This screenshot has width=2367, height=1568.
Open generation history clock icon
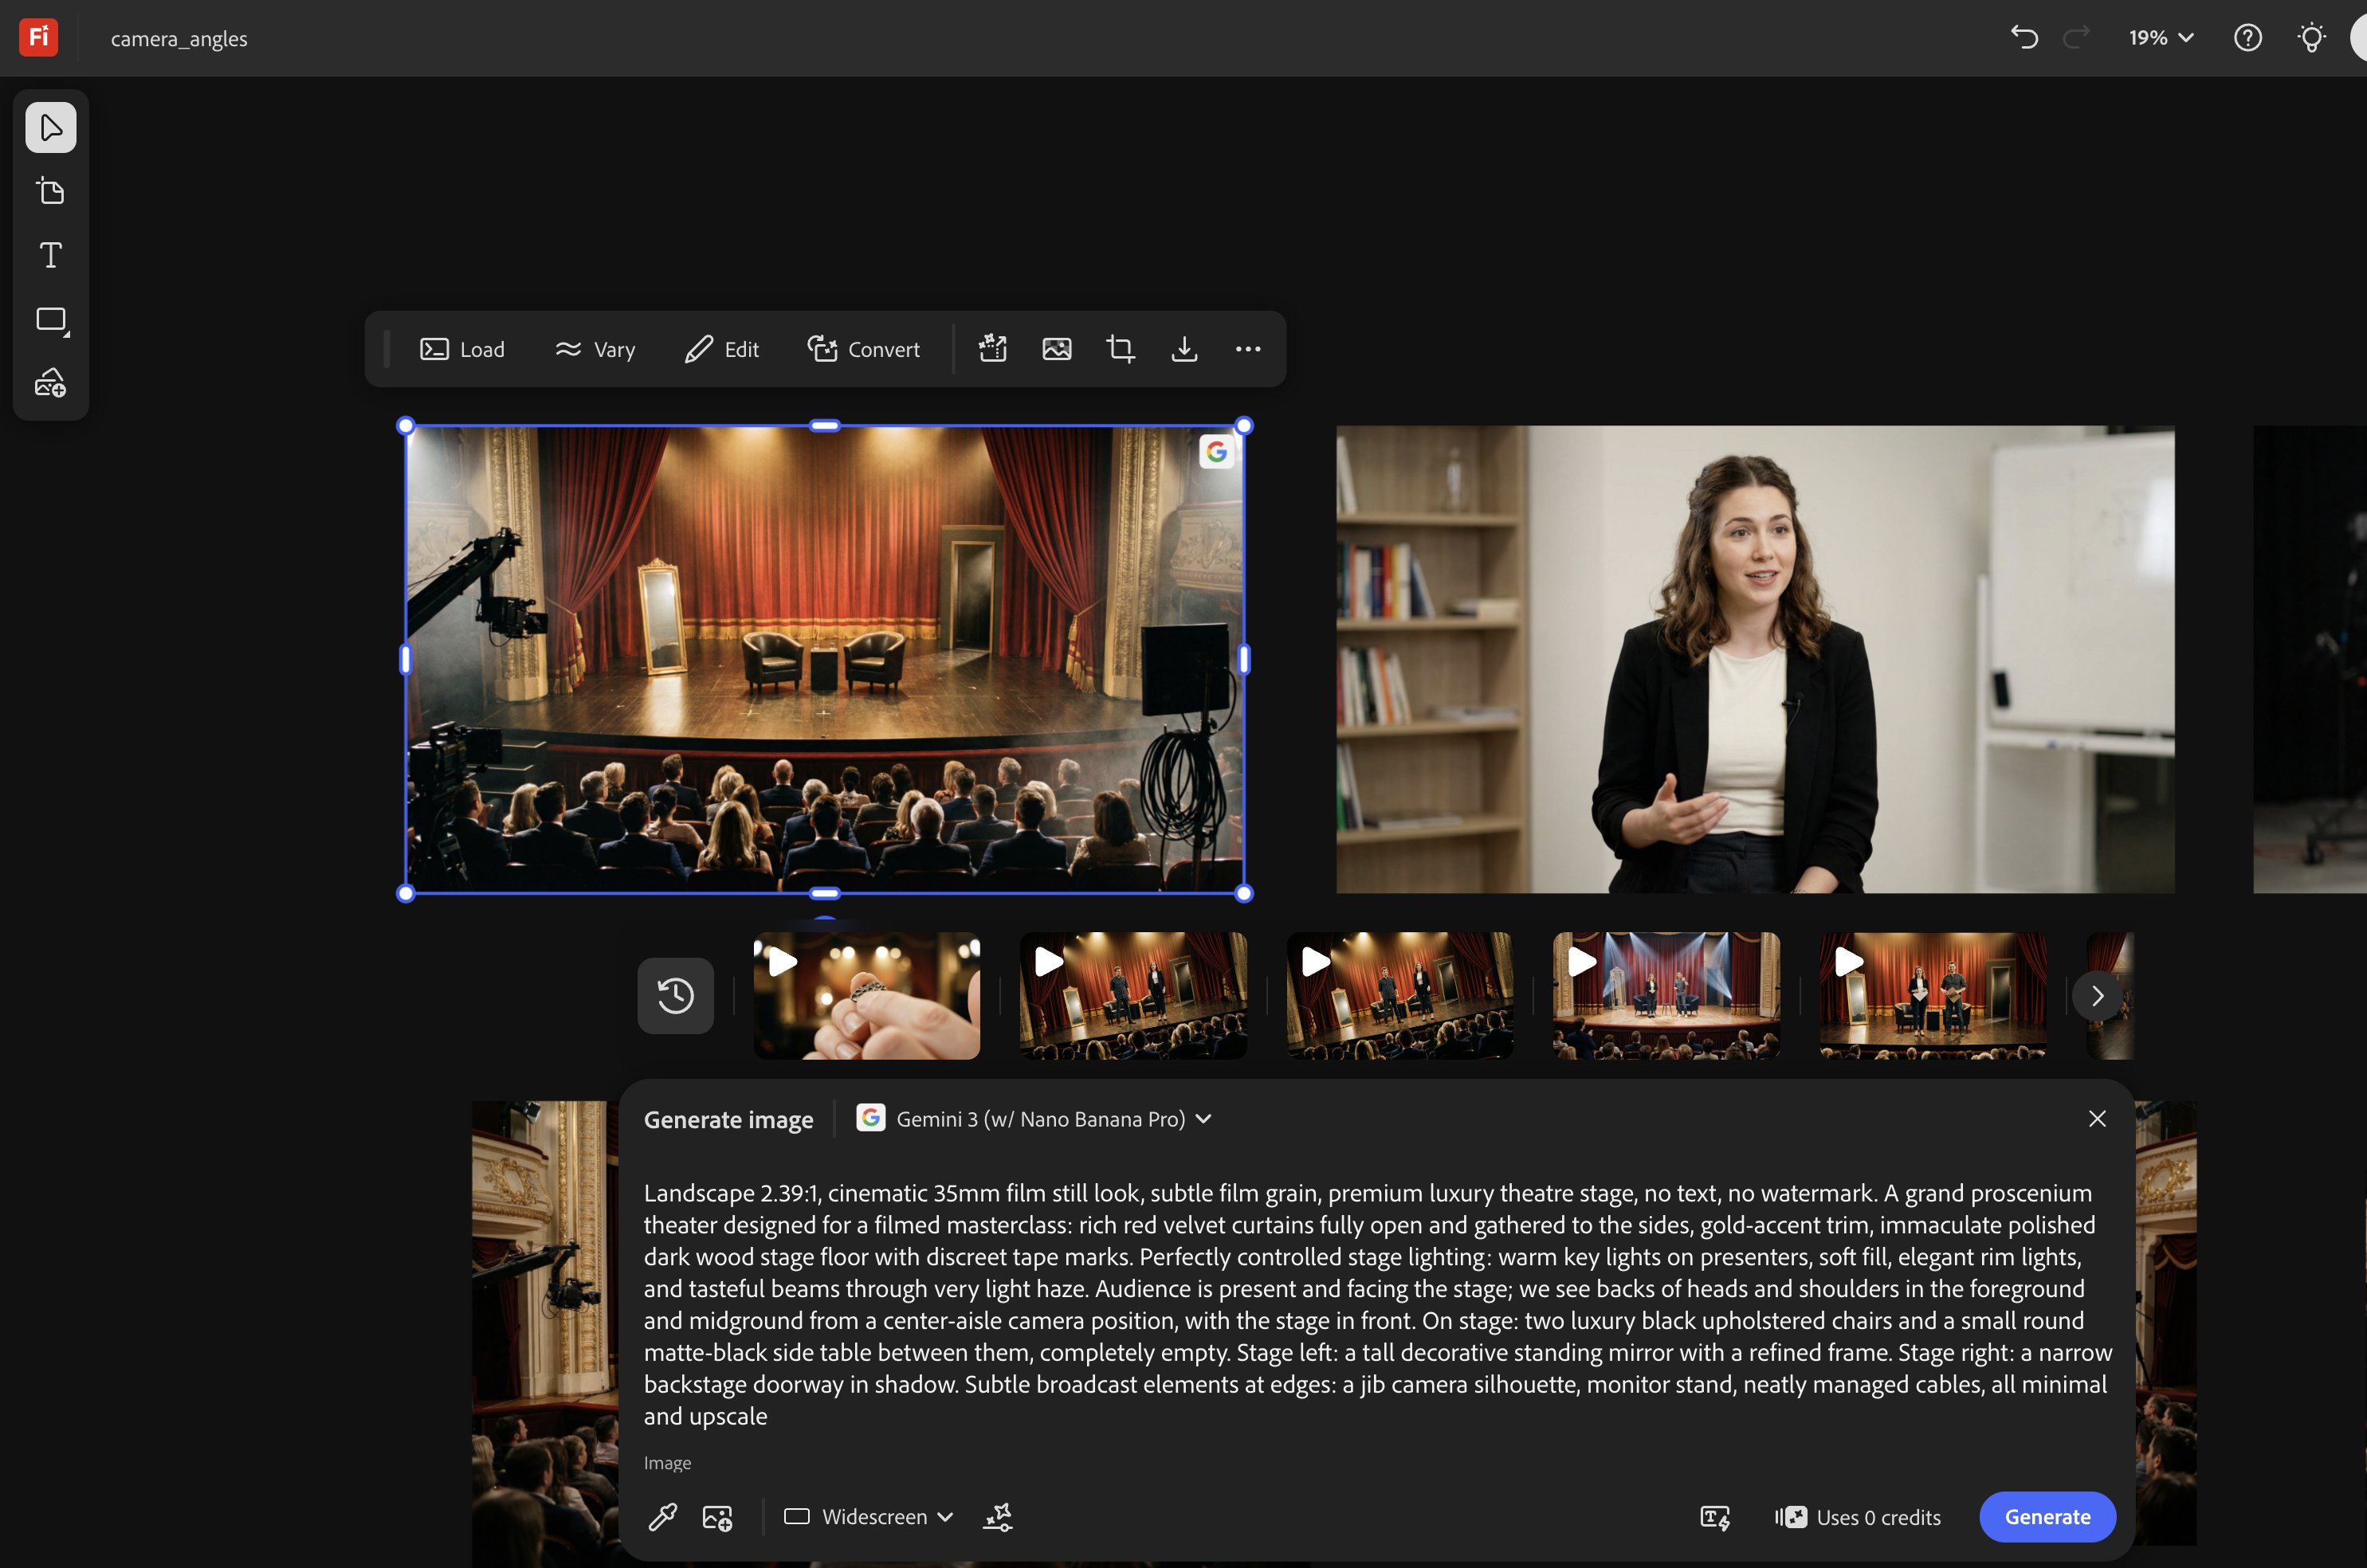[x=676, y=996]
